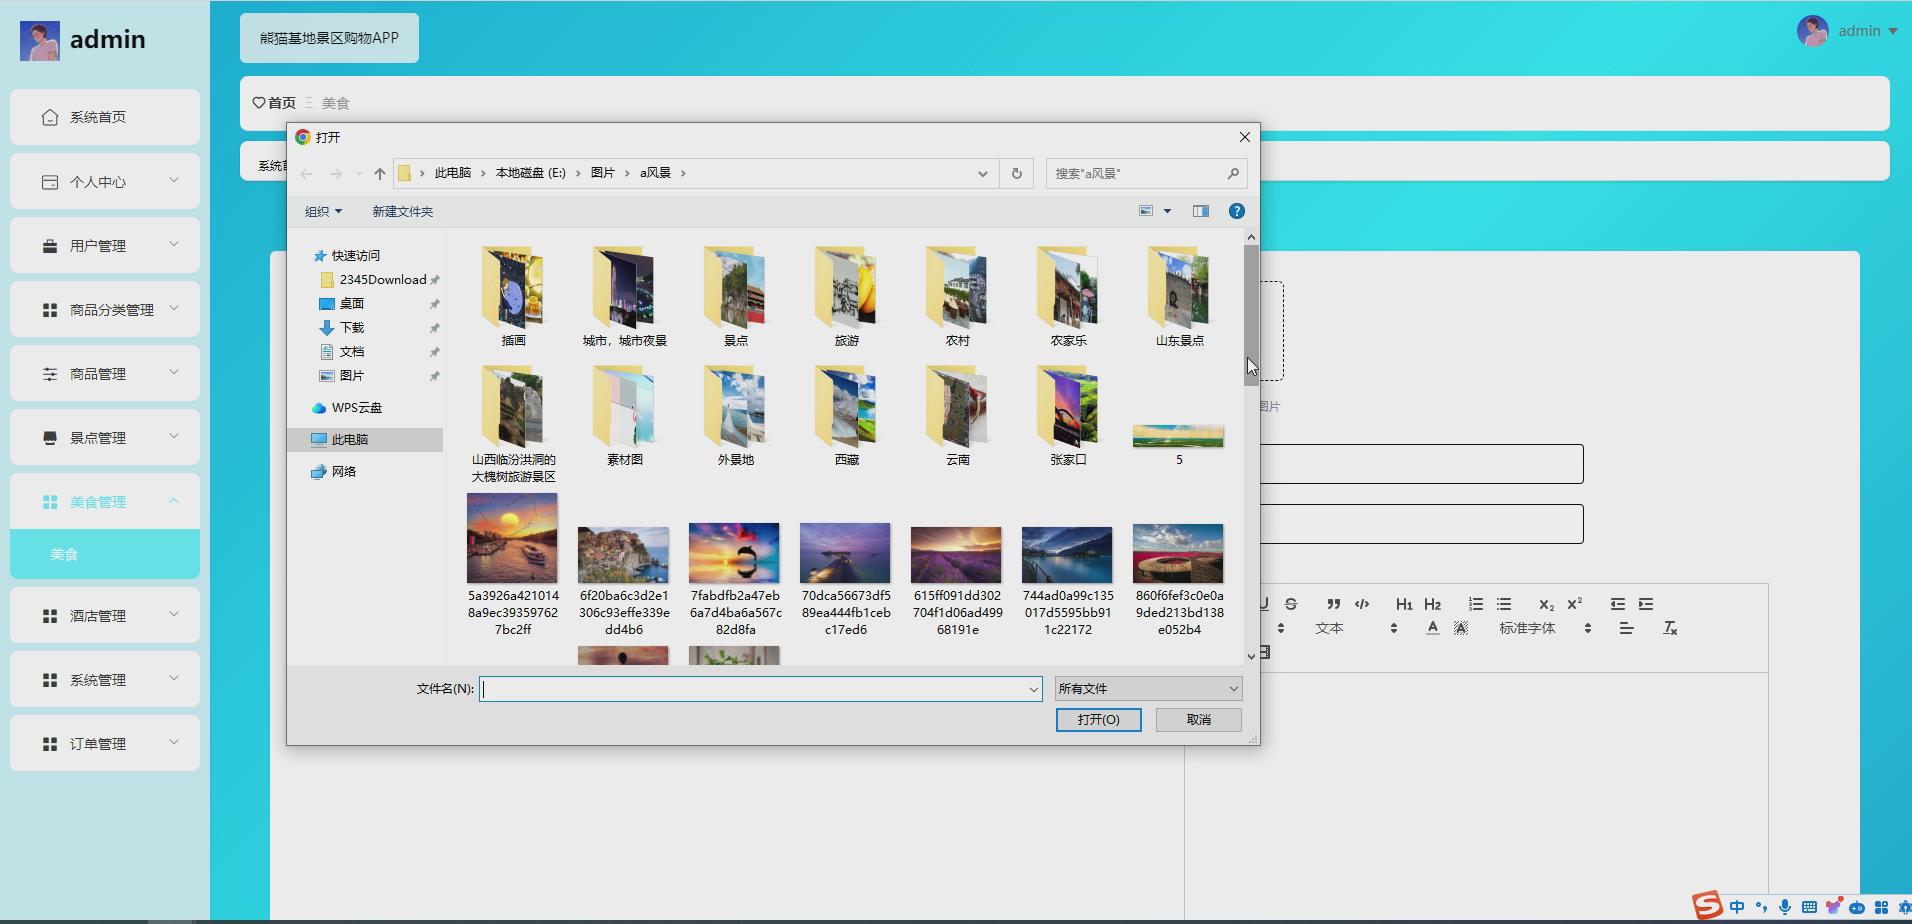
Task: Select the ordered list icon
Action: (1475, 604)
